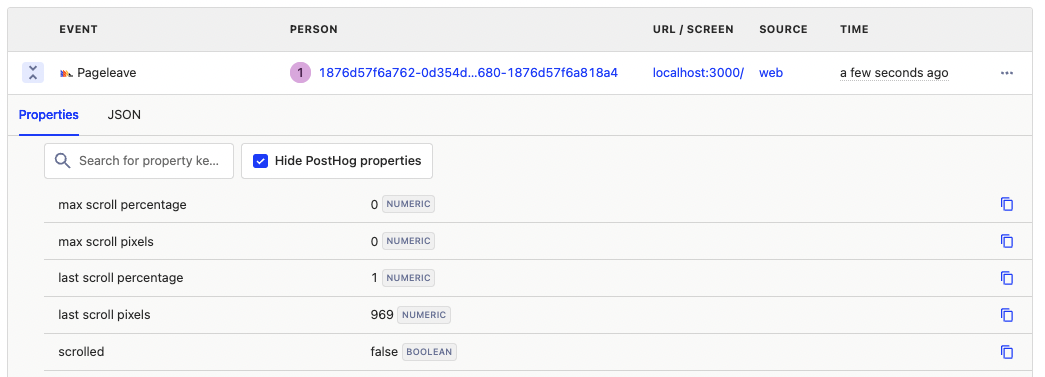1045x377 pixels.
Task: Open the three-dots menu for Pageleave event
Action: point(1006,73)
